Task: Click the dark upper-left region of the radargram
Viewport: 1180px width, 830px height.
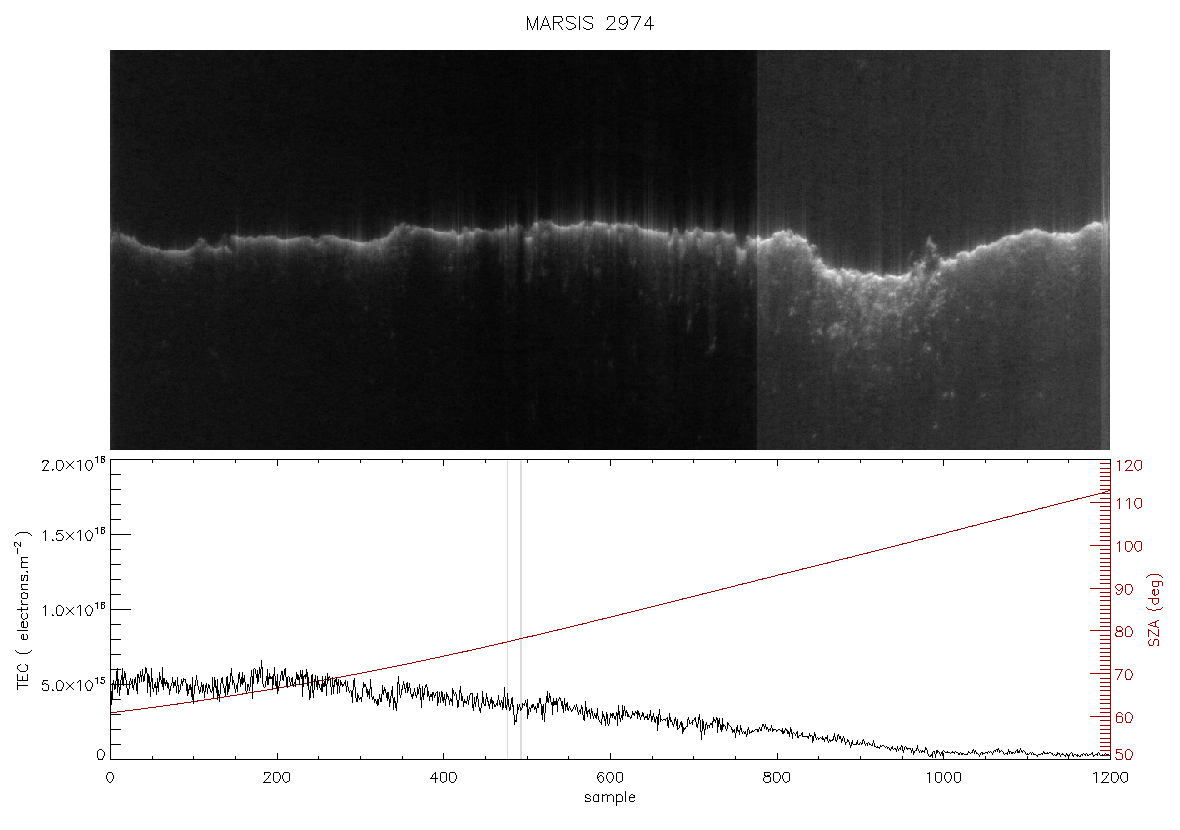Action: coord(301,135)
